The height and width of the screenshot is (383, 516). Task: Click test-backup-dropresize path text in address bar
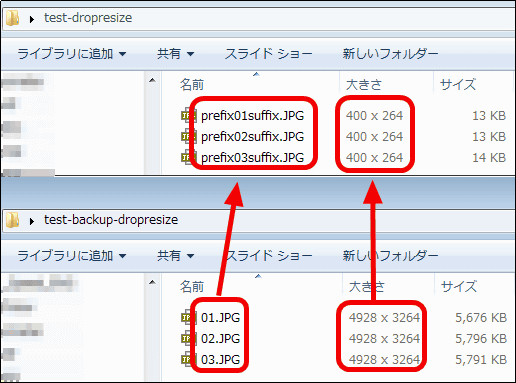click(111, 220)
